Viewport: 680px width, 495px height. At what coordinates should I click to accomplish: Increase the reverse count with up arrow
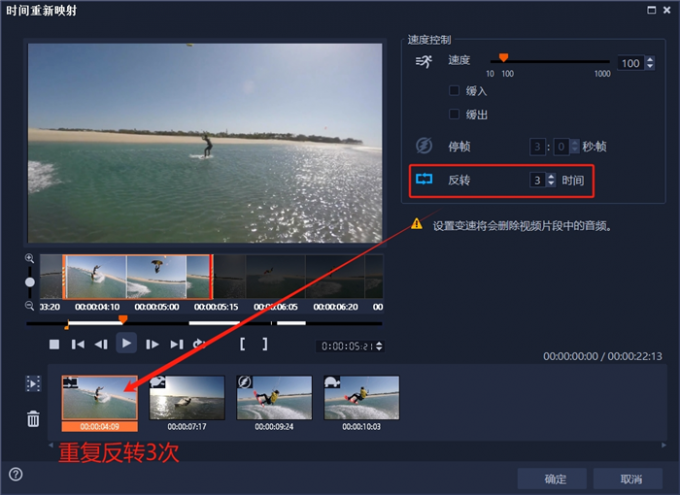pyautogui.click(x=551, y=177)
